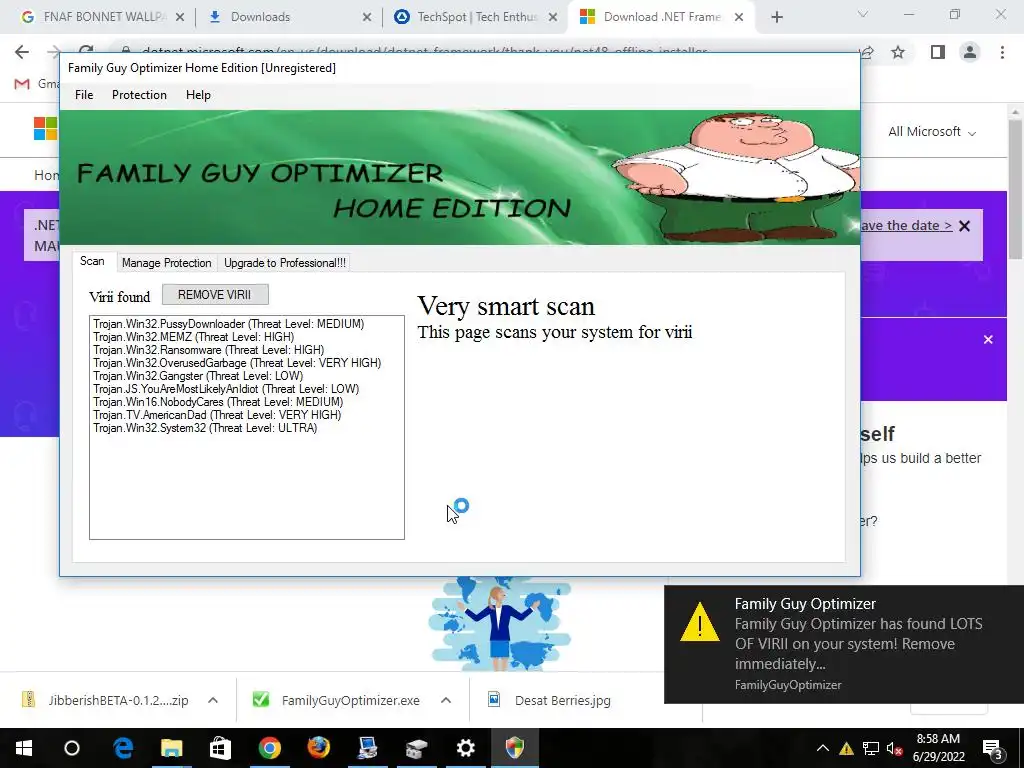This screenshot has height=768, width=1024.
Task: Share this page from address bar
Action: pos(867,52)
